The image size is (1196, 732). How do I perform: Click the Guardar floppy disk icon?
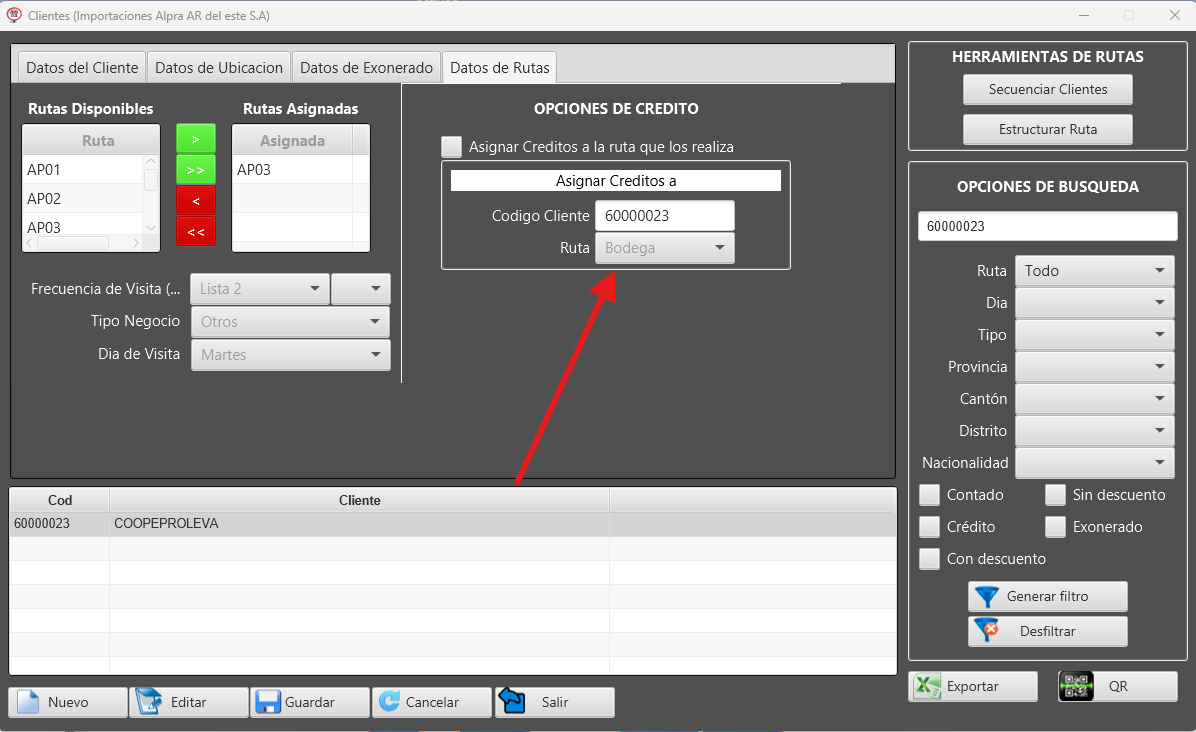click(x=267, y=702)
